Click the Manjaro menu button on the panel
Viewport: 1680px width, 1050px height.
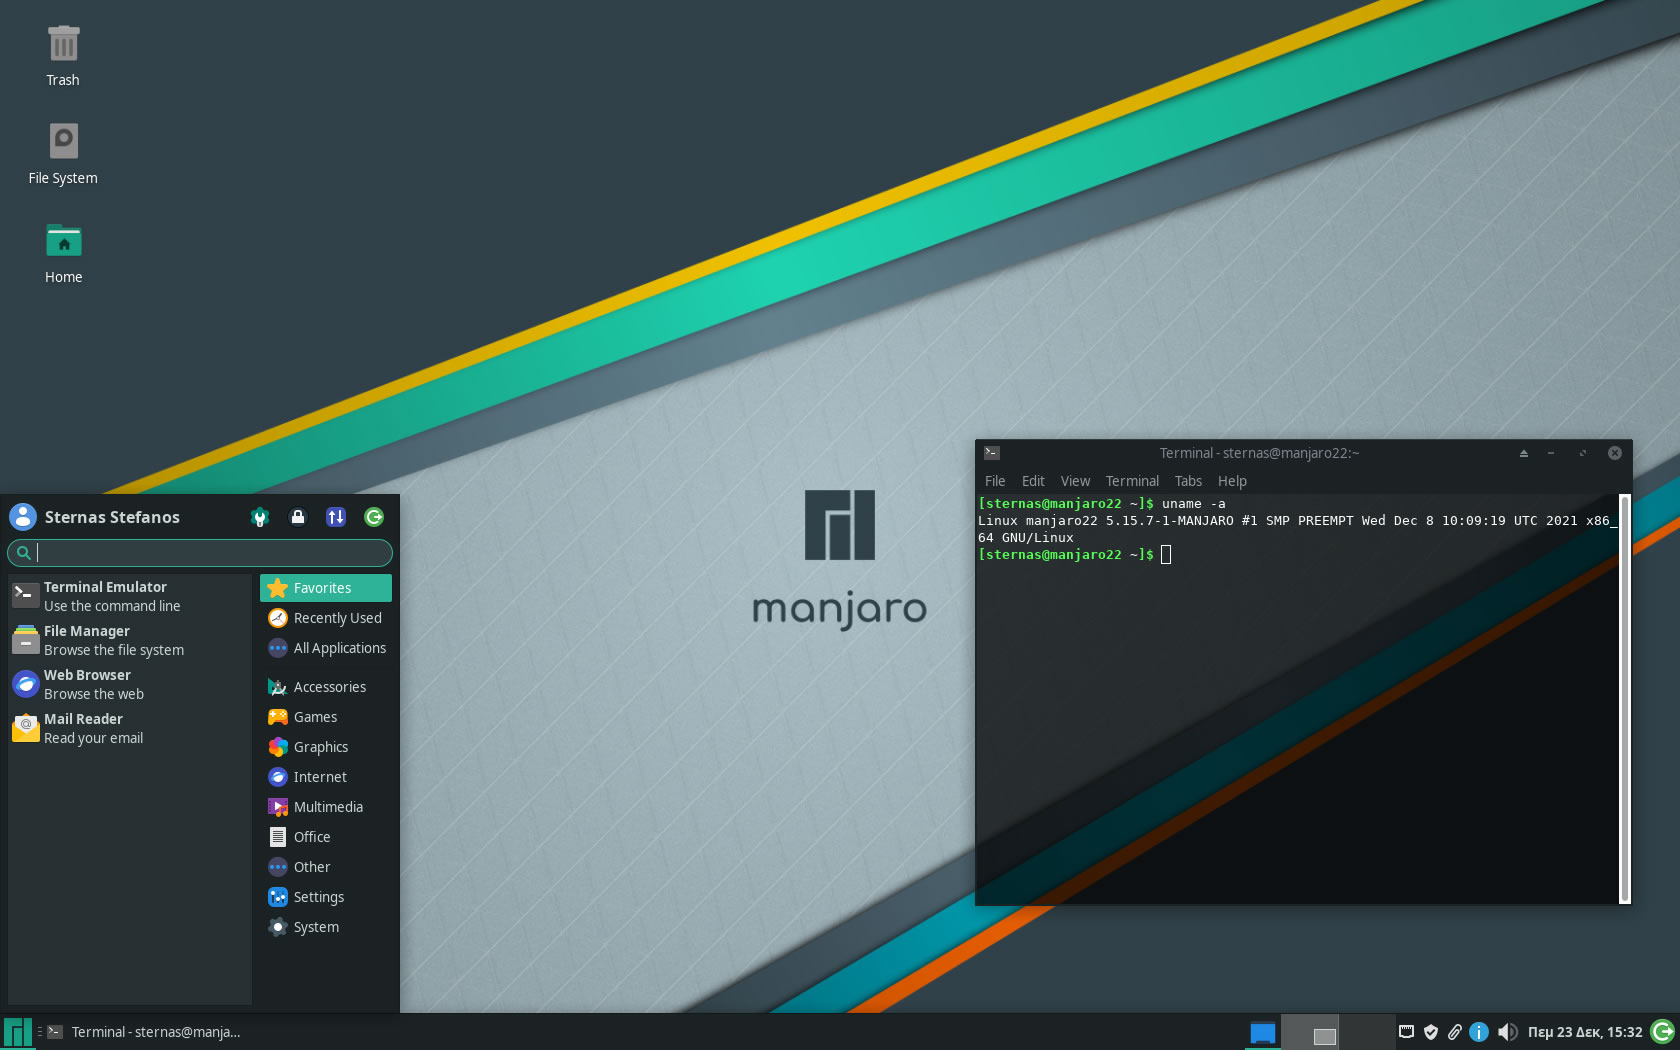[x=17, y=1032]
